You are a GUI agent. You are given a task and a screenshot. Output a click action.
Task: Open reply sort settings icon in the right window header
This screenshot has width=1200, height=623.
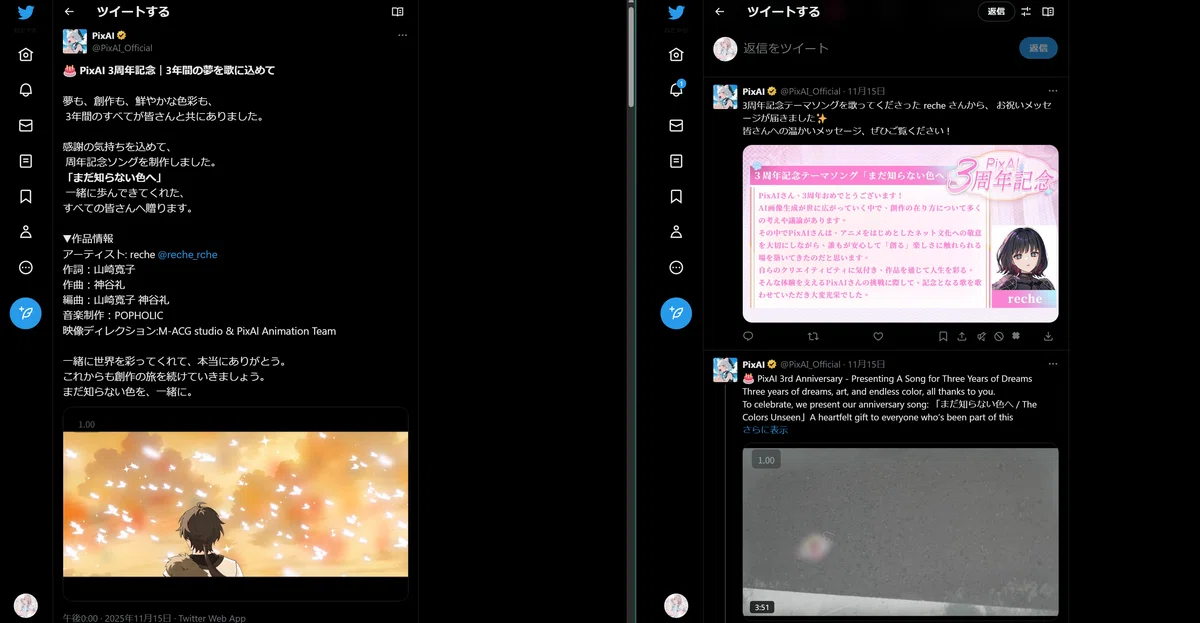[1026, 12]
